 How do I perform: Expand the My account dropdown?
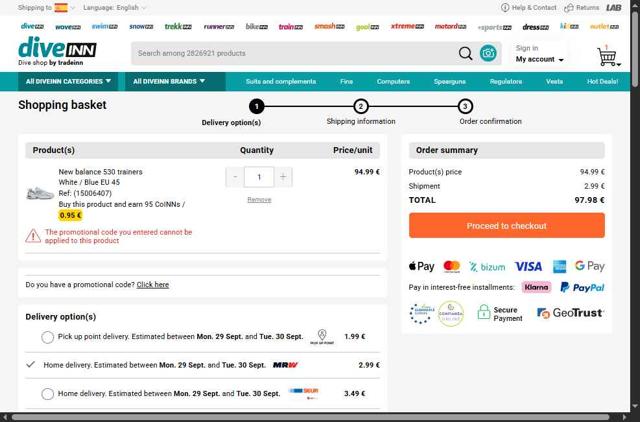click(539, 60)
